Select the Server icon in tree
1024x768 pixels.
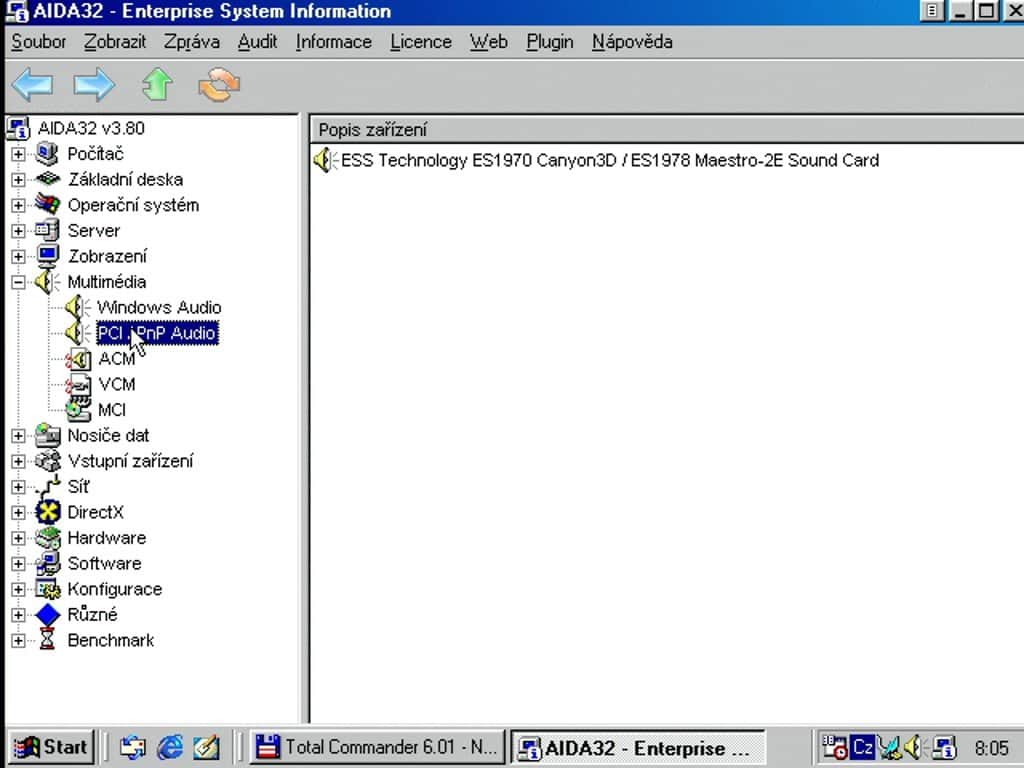click(x=47, y=230)
